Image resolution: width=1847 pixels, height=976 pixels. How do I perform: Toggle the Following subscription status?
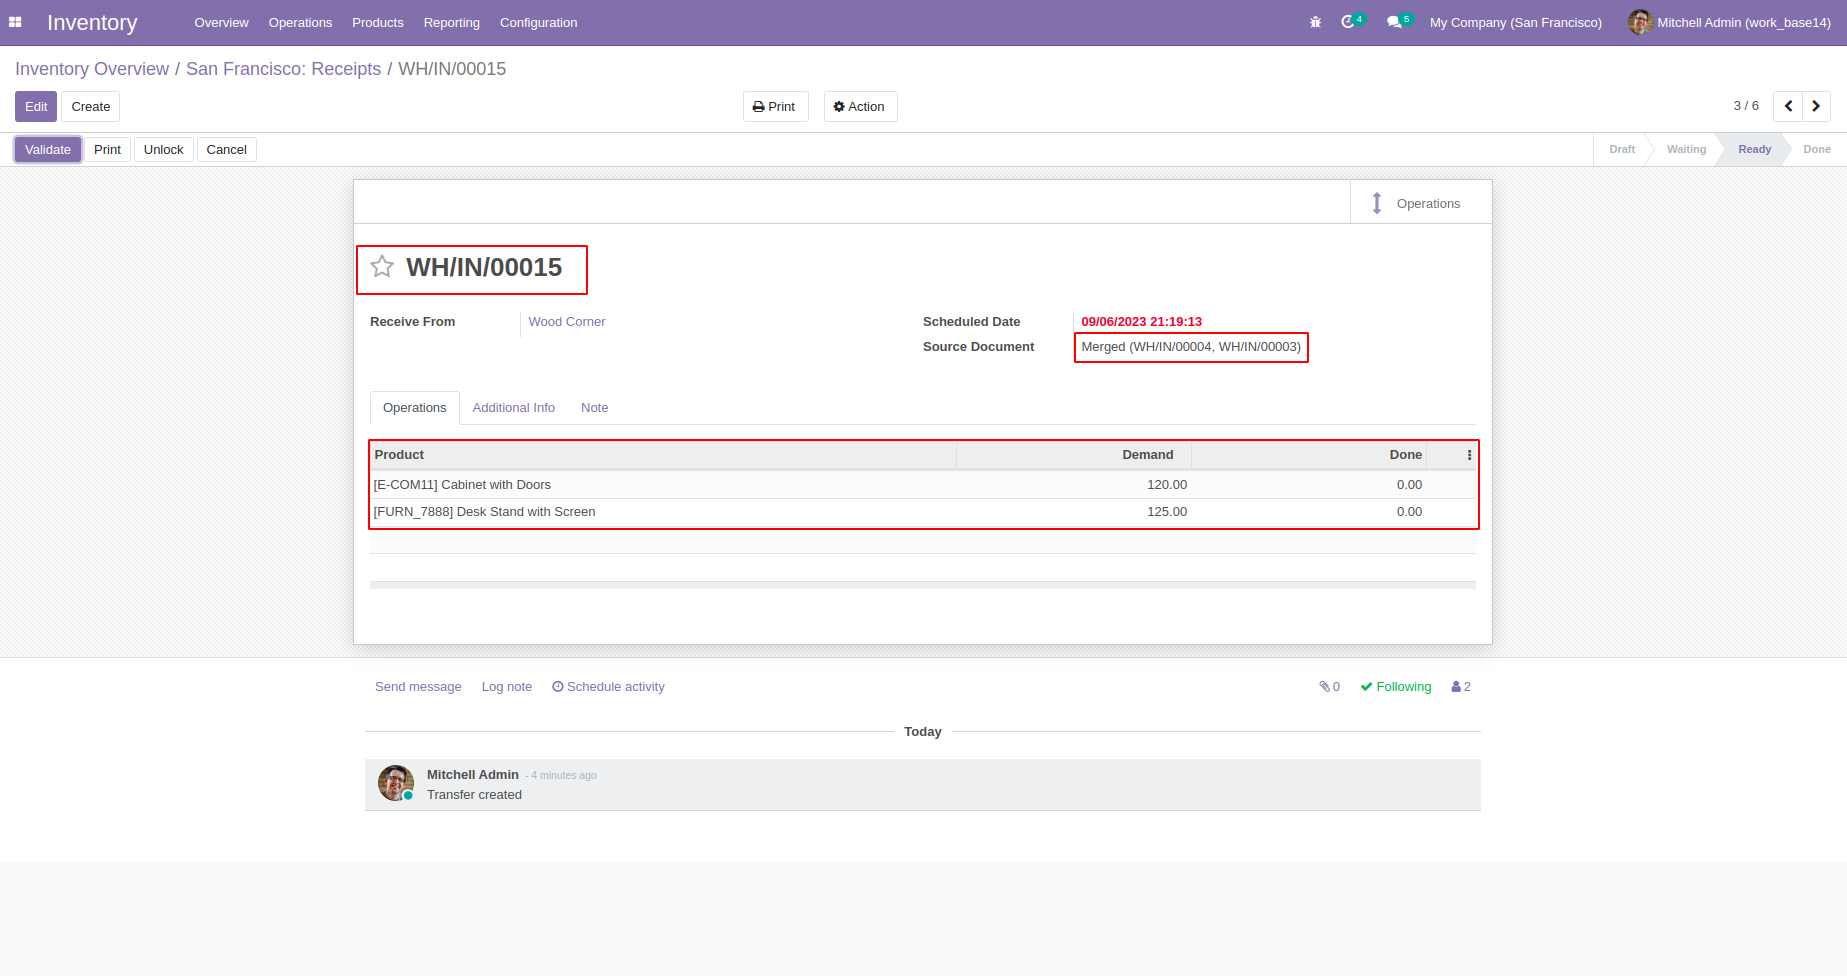pyautogui.click(x=1395, y=687)
